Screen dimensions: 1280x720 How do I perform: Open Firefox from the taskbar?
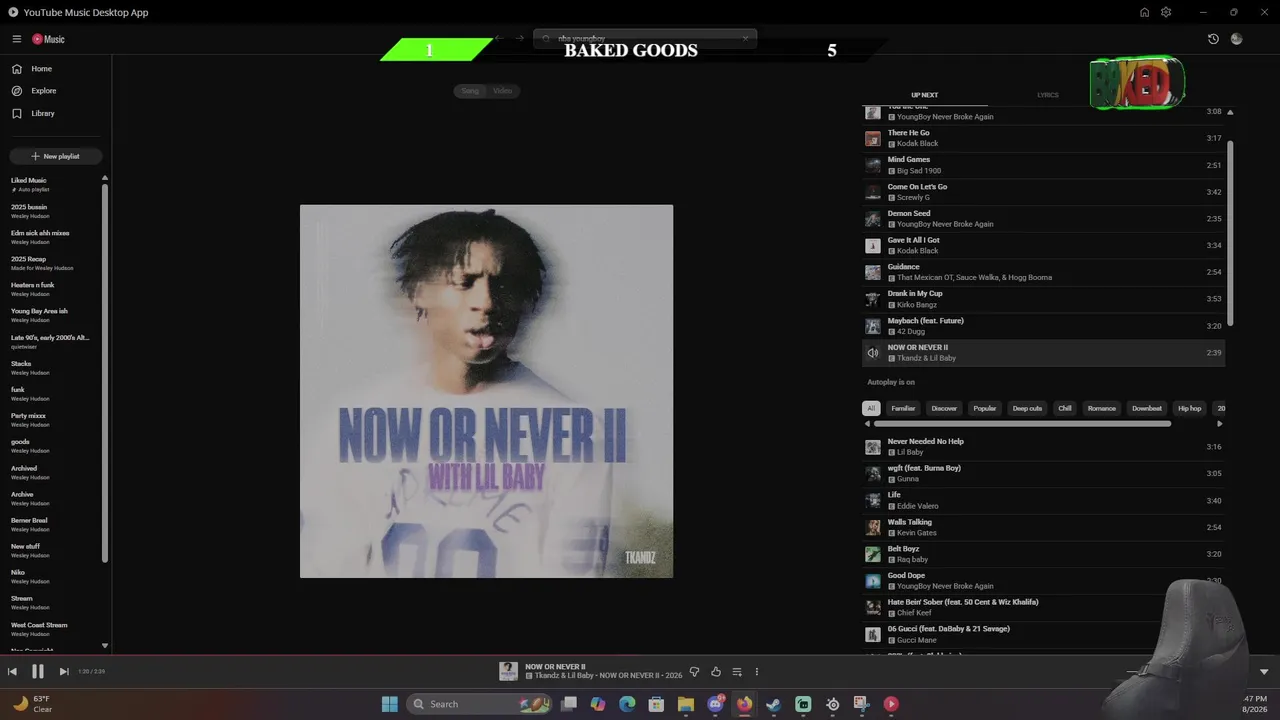745,704
